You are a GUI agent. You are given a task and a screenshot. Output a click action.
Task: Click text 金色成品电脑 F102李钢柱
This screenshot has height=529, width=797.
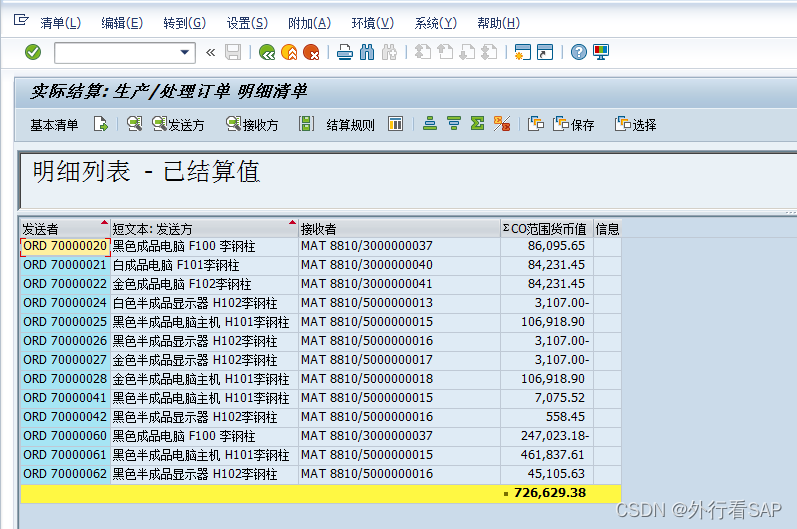(x=182, y=284)
